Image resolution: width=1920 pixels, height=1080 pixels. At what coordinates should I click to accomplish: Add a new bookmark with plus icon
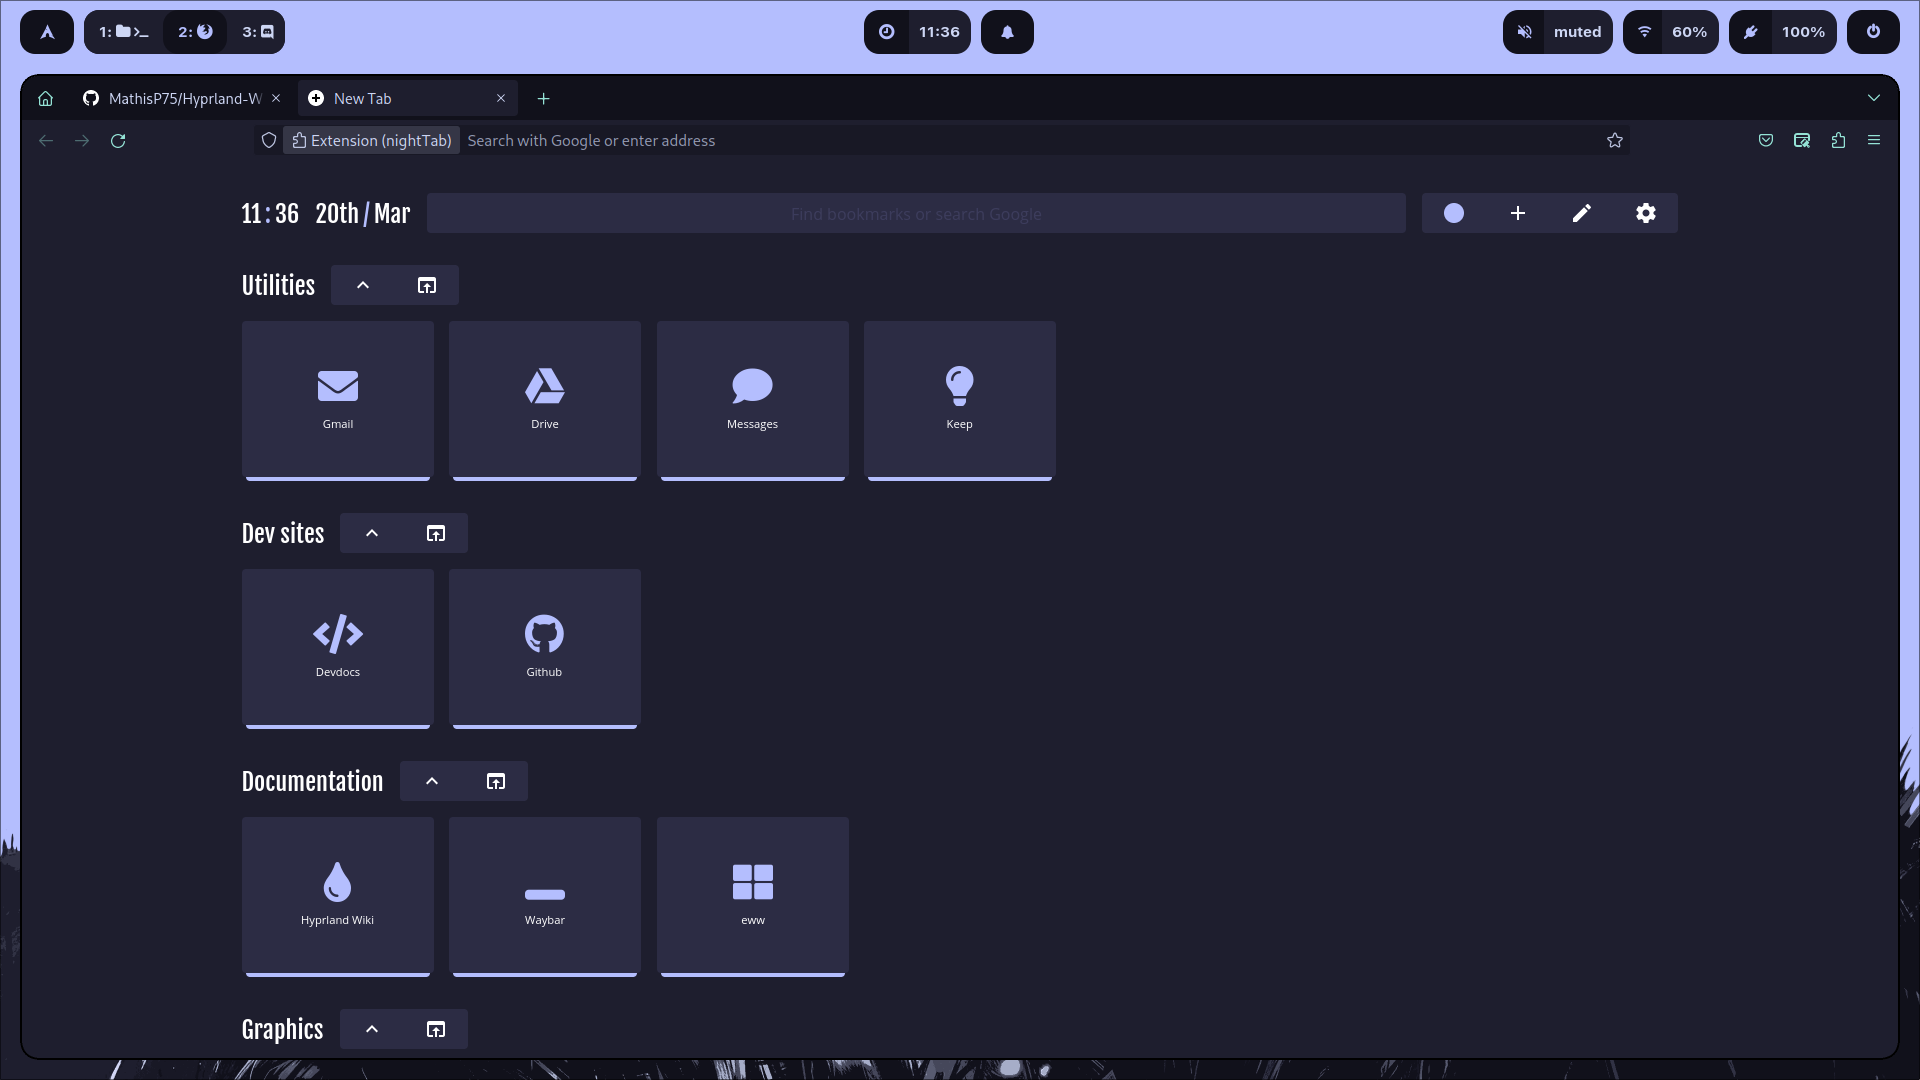[1517, 213]
